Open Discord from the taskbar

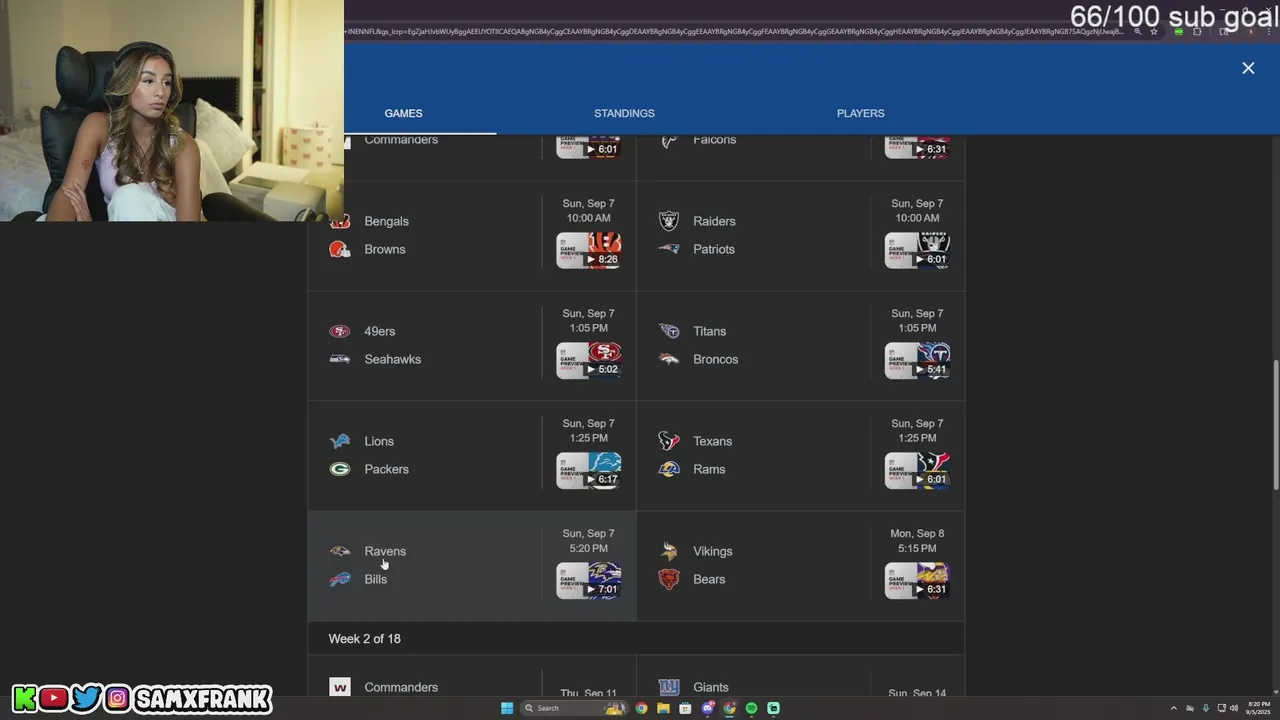[x=708, y=708]
